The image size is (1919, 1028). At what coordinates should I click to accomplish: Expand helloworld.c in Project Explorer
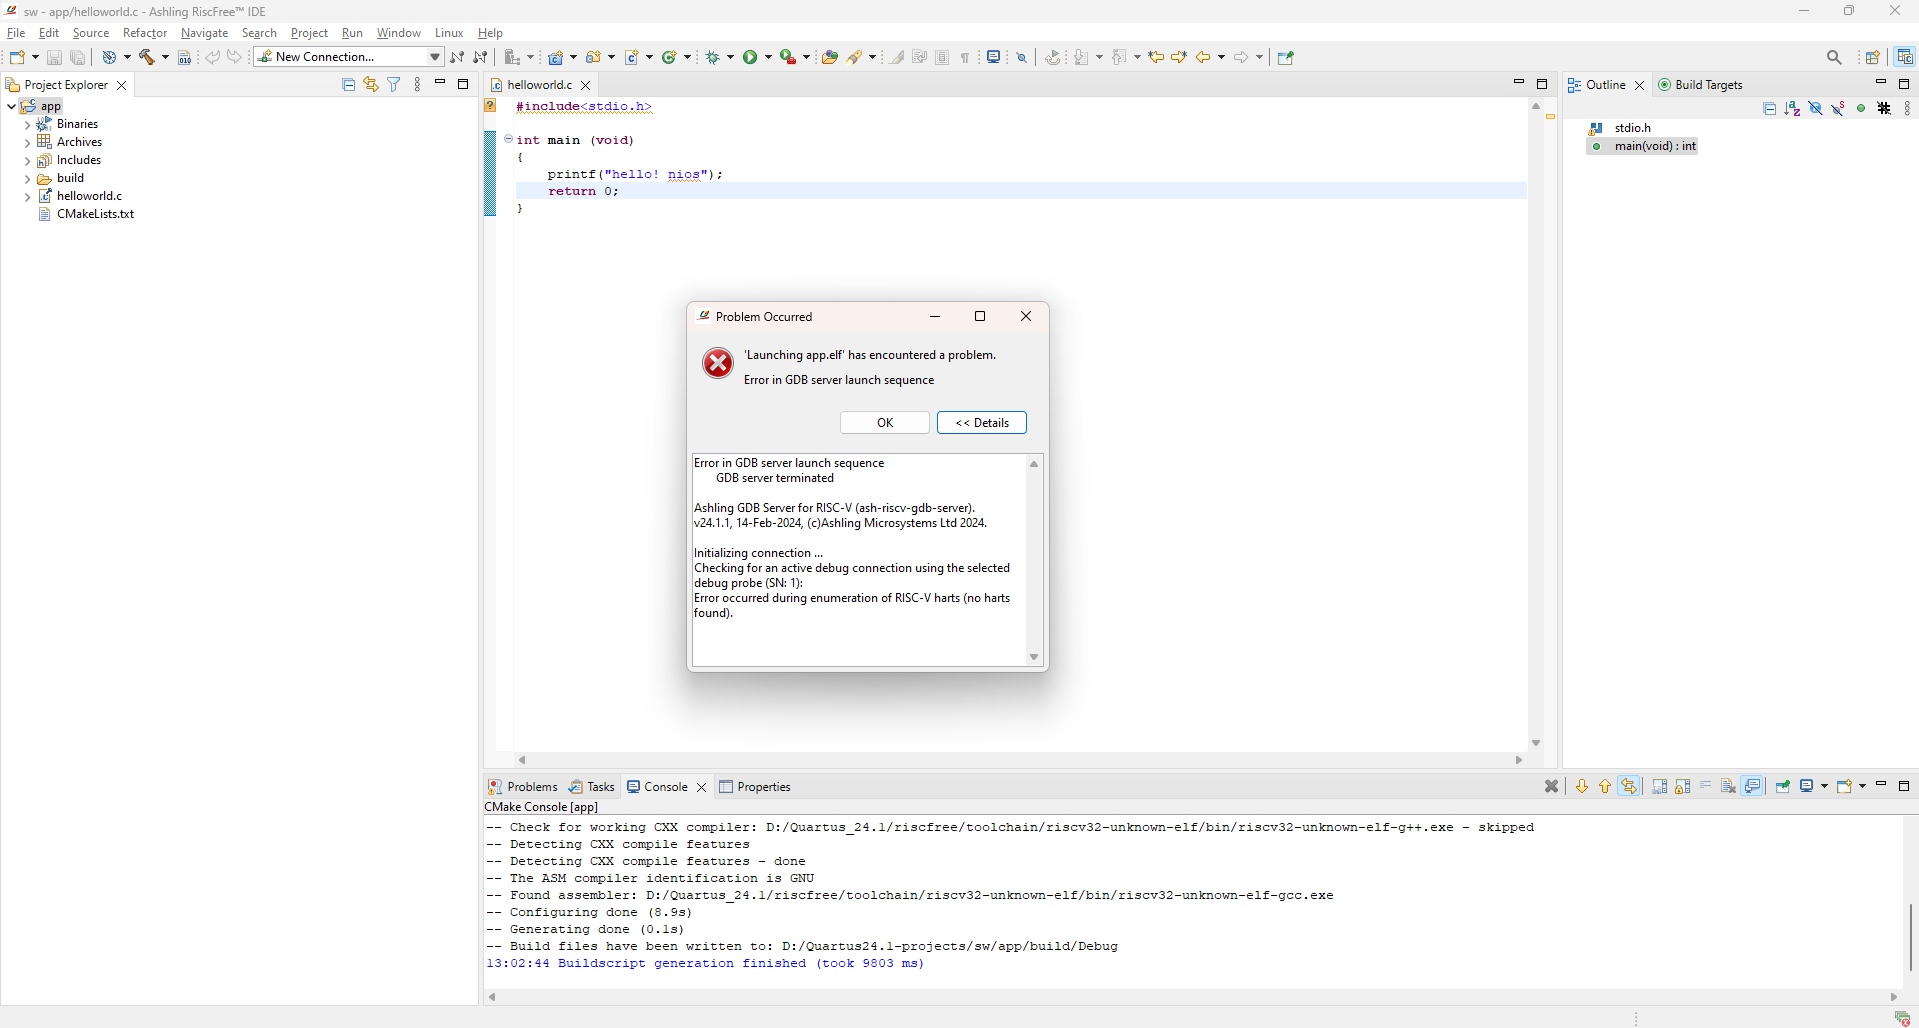coord(27,197)
